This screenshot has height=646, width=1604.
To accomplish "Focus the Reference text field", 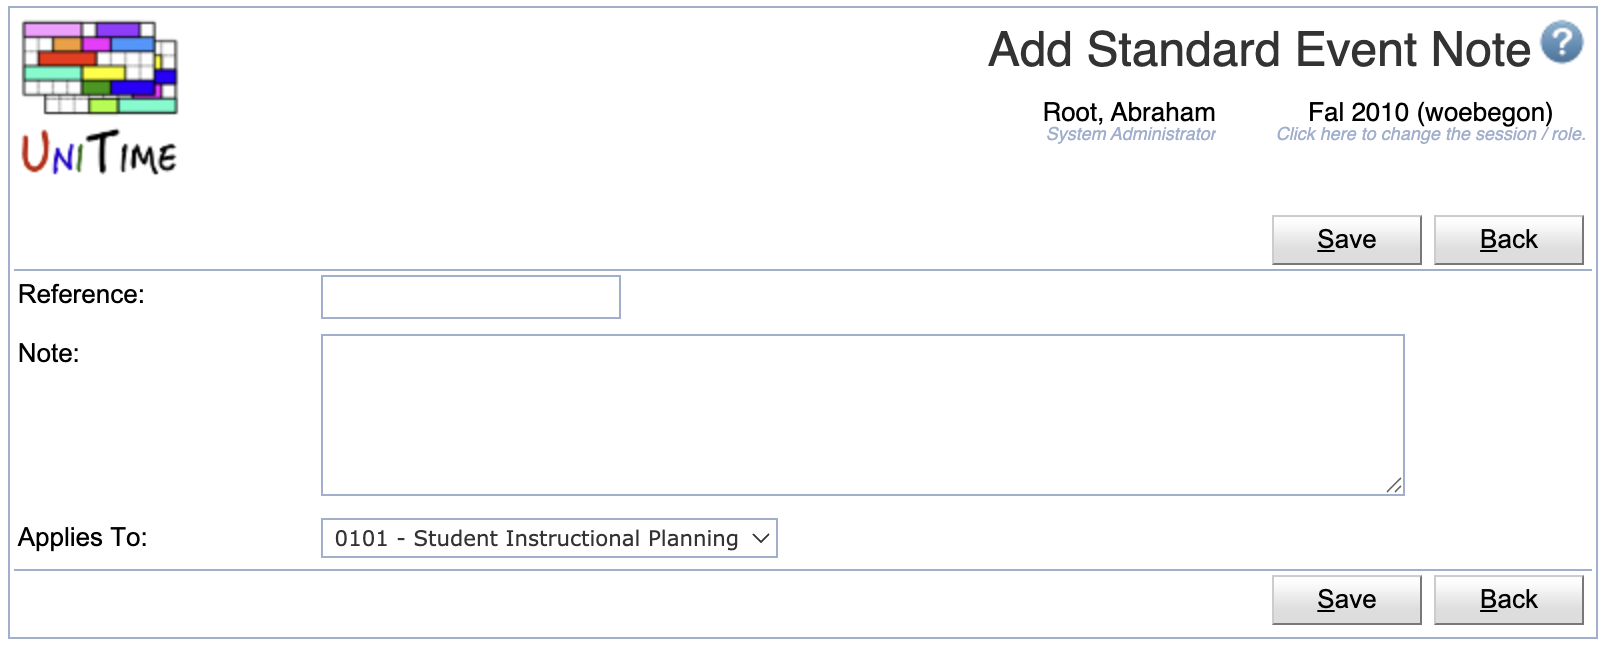I will (x=471, y=297).
